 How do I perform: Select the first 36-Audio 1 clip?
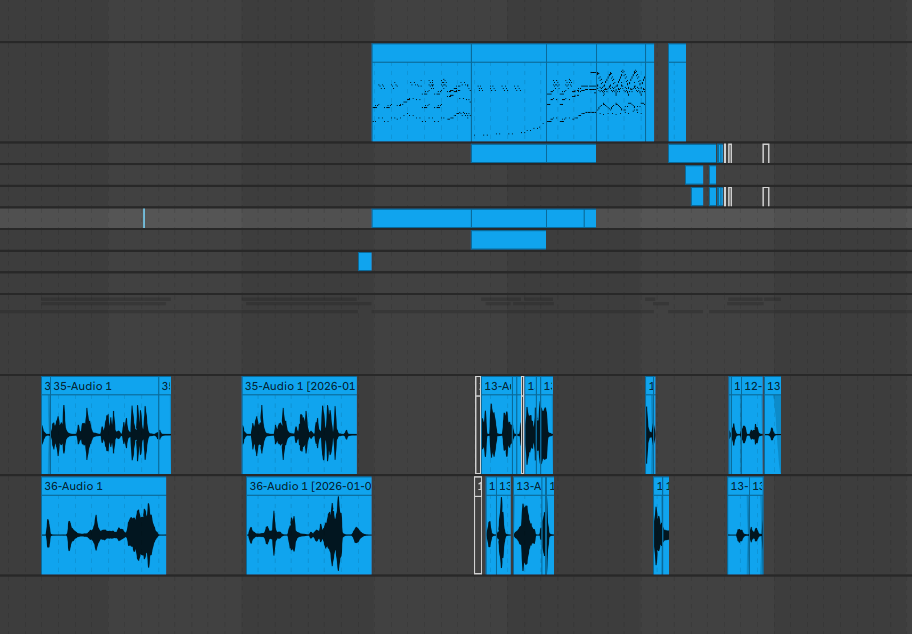point(104,526)
